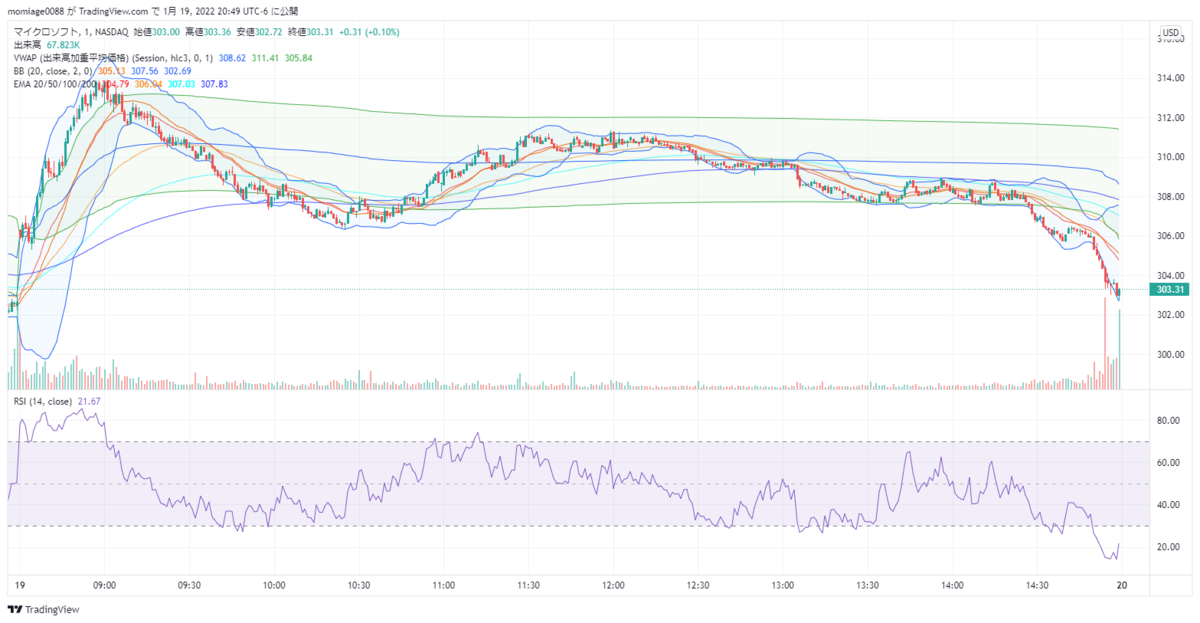This screenshot has width=1200, height=623.
Task: Click the 14:30 time axis label
Action: tap(1038, 586)
